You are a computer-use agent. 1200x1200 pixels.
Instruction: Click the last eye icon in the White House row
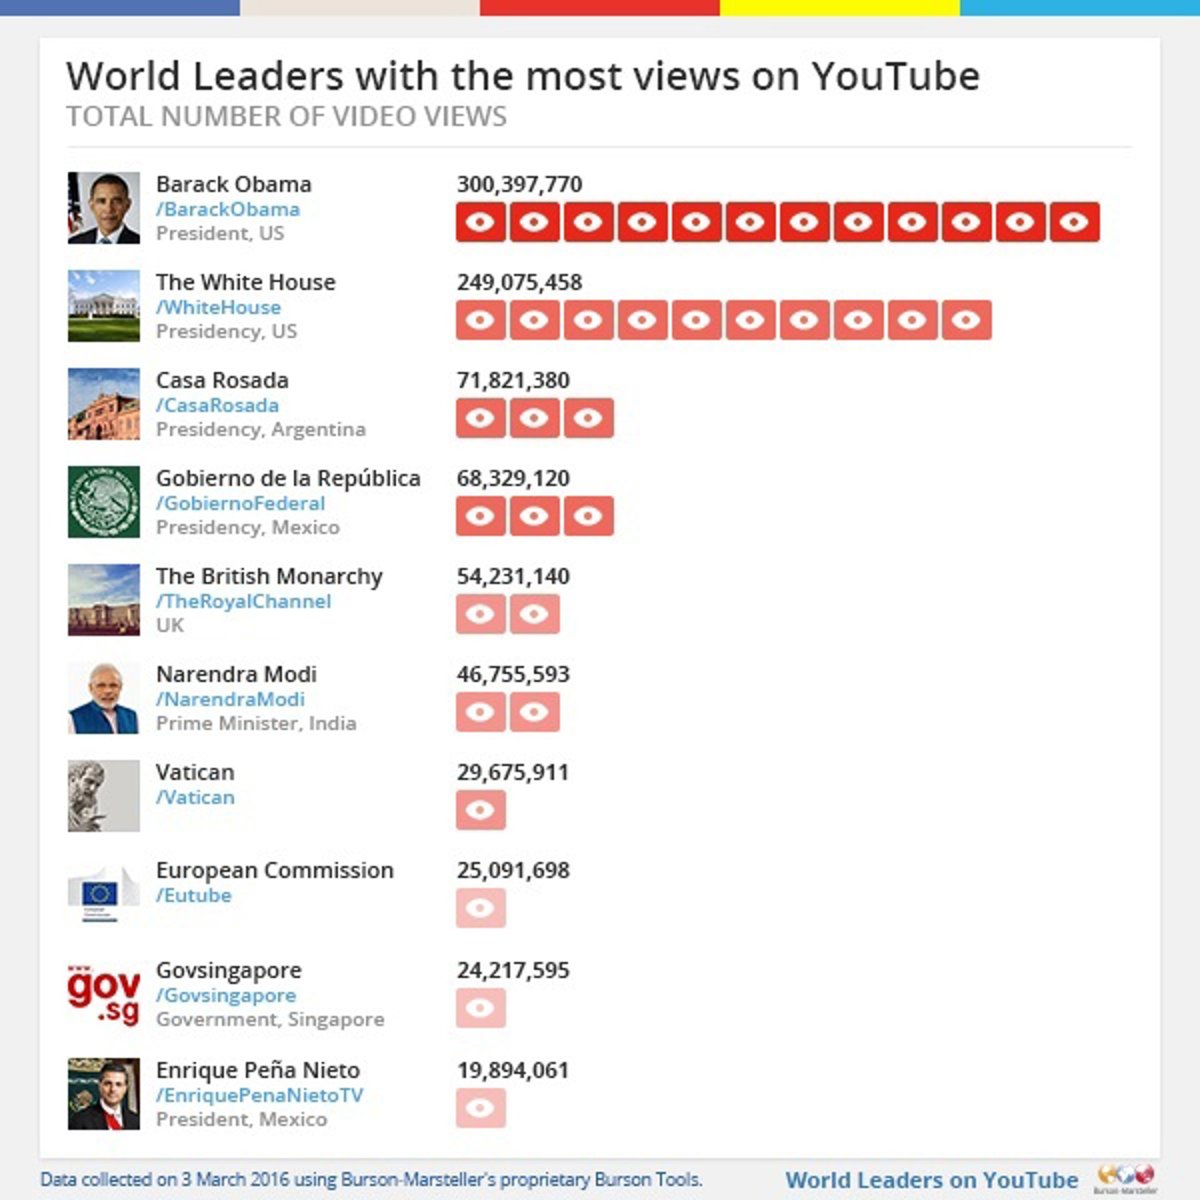click(x=967, y=320)
